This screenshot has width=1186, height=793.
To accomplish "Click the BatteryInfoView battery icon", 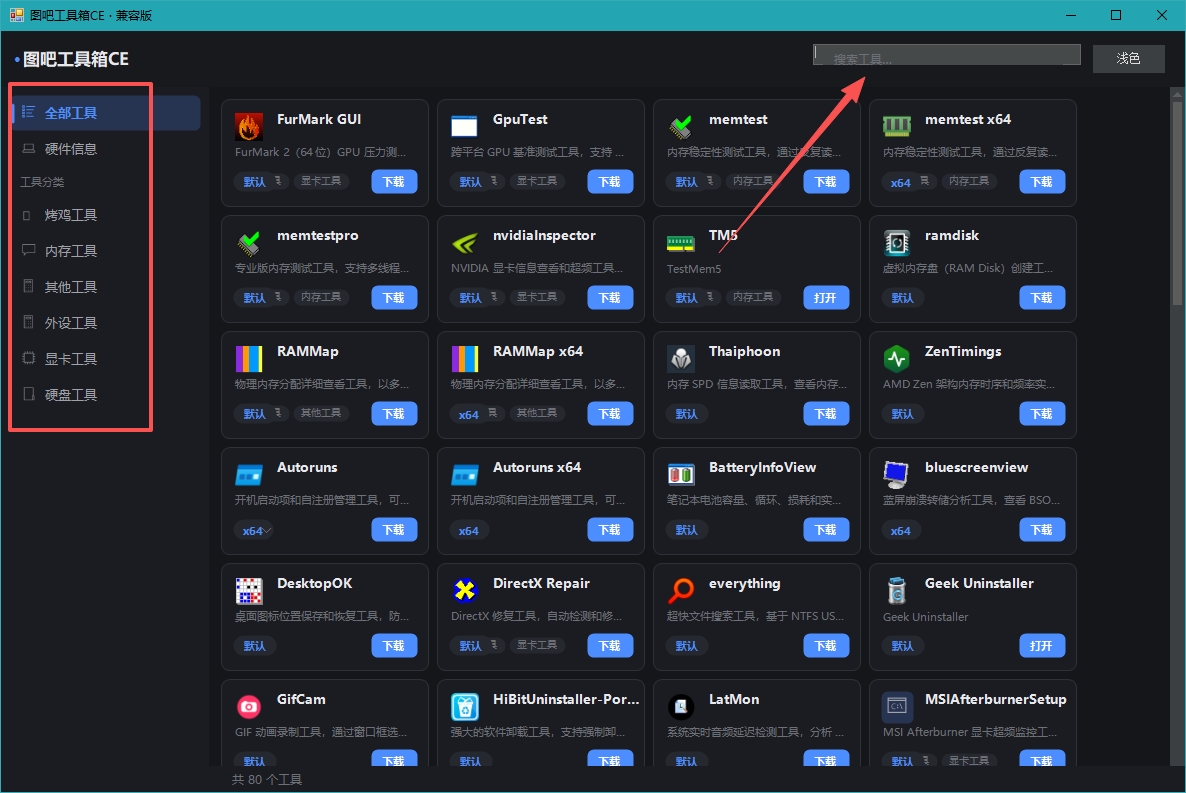I will (681, 475).
